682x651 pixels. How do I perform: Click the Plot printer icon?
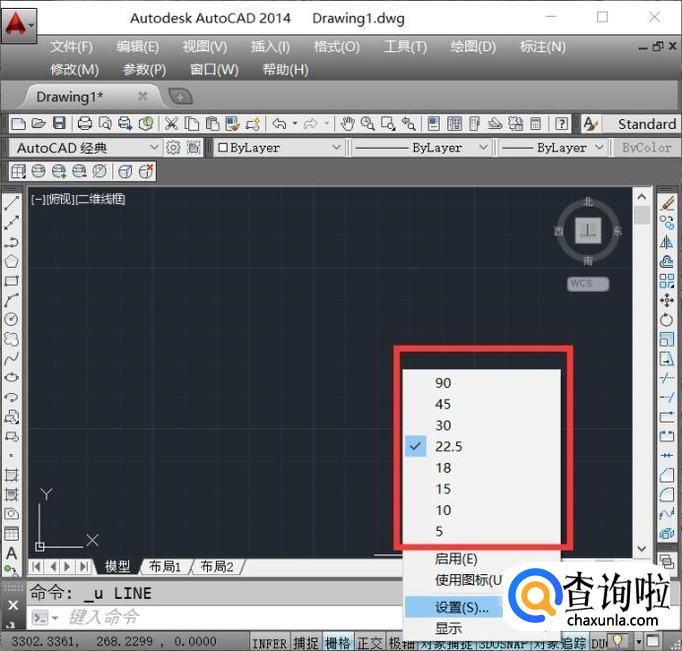pos(84,124)
